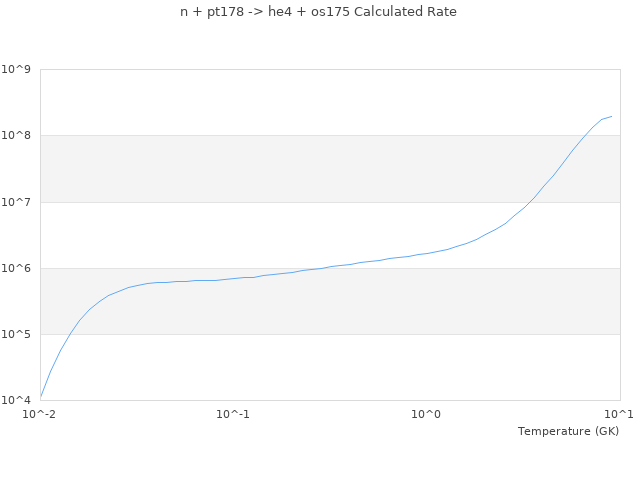
Task: Click the Temperature (GK) axis title
Action: click(x=568, y=431)
